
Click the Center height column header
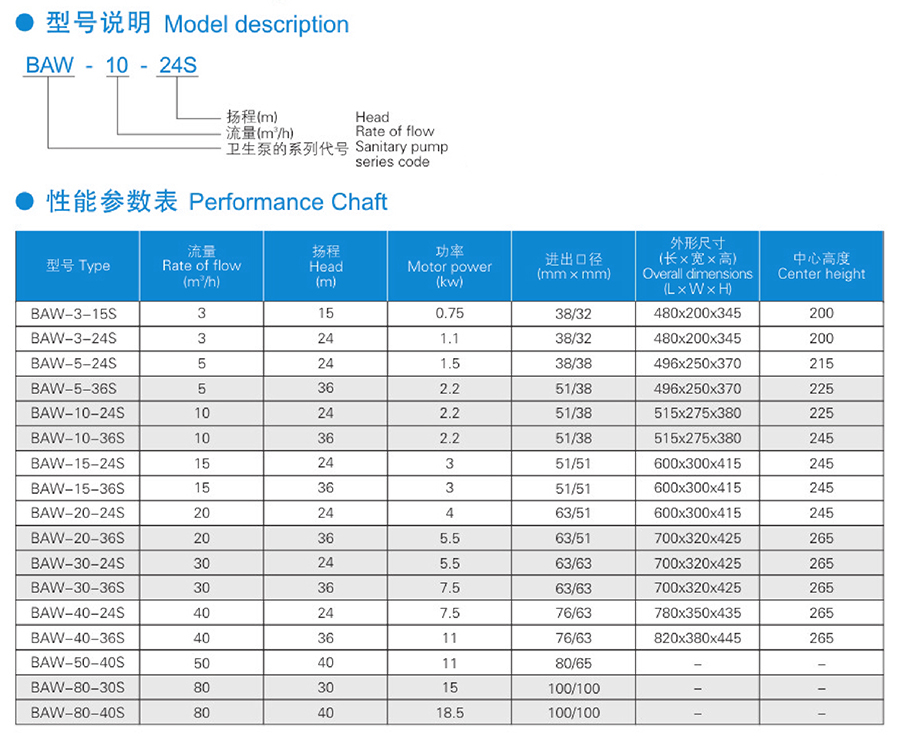pyautogui.click(x=821, y=266)
